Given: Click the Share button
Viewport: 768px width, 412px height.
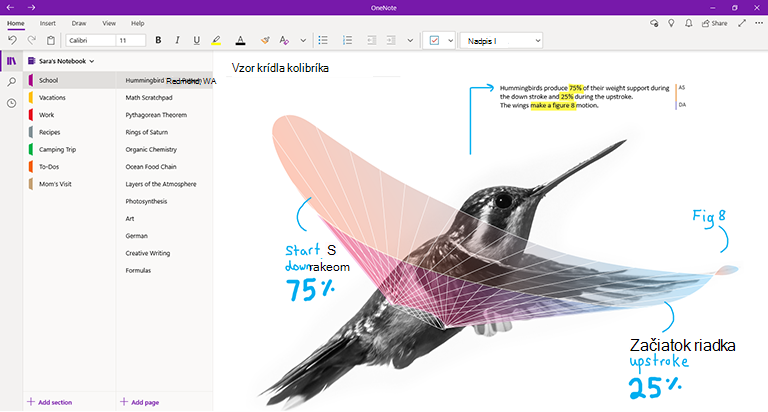Looking at the screenshot, I should 715,23.
